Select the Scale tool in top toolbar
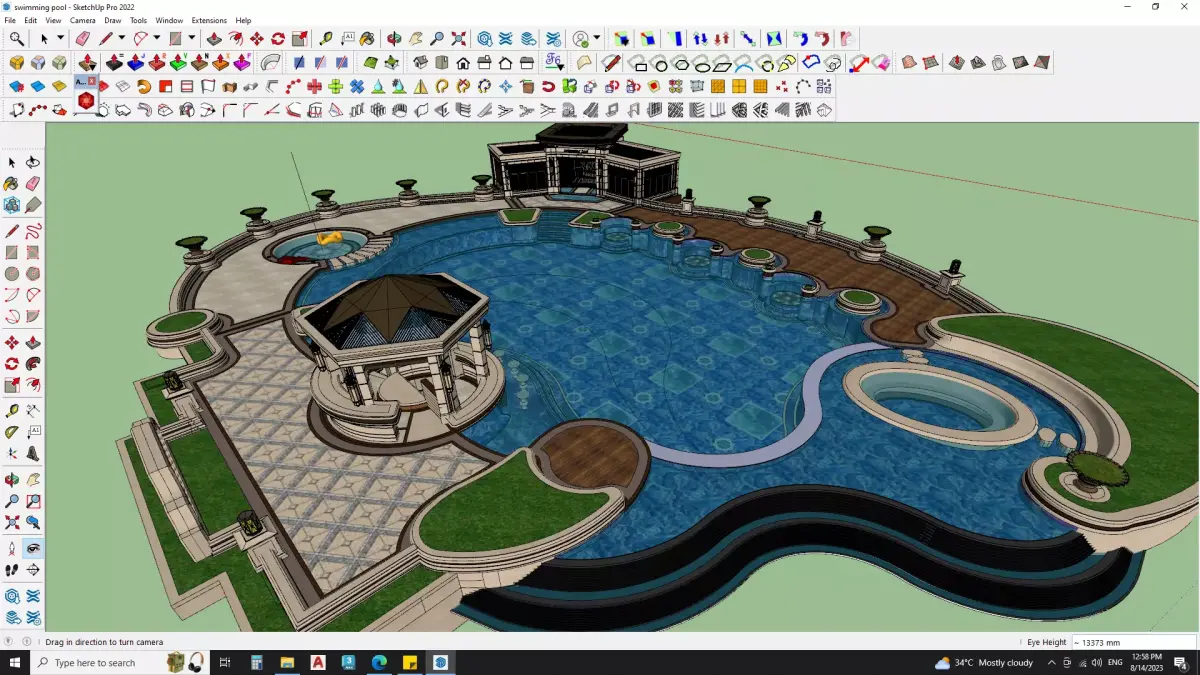Viewport: 1200px width, 675px height. click(299, 39)
